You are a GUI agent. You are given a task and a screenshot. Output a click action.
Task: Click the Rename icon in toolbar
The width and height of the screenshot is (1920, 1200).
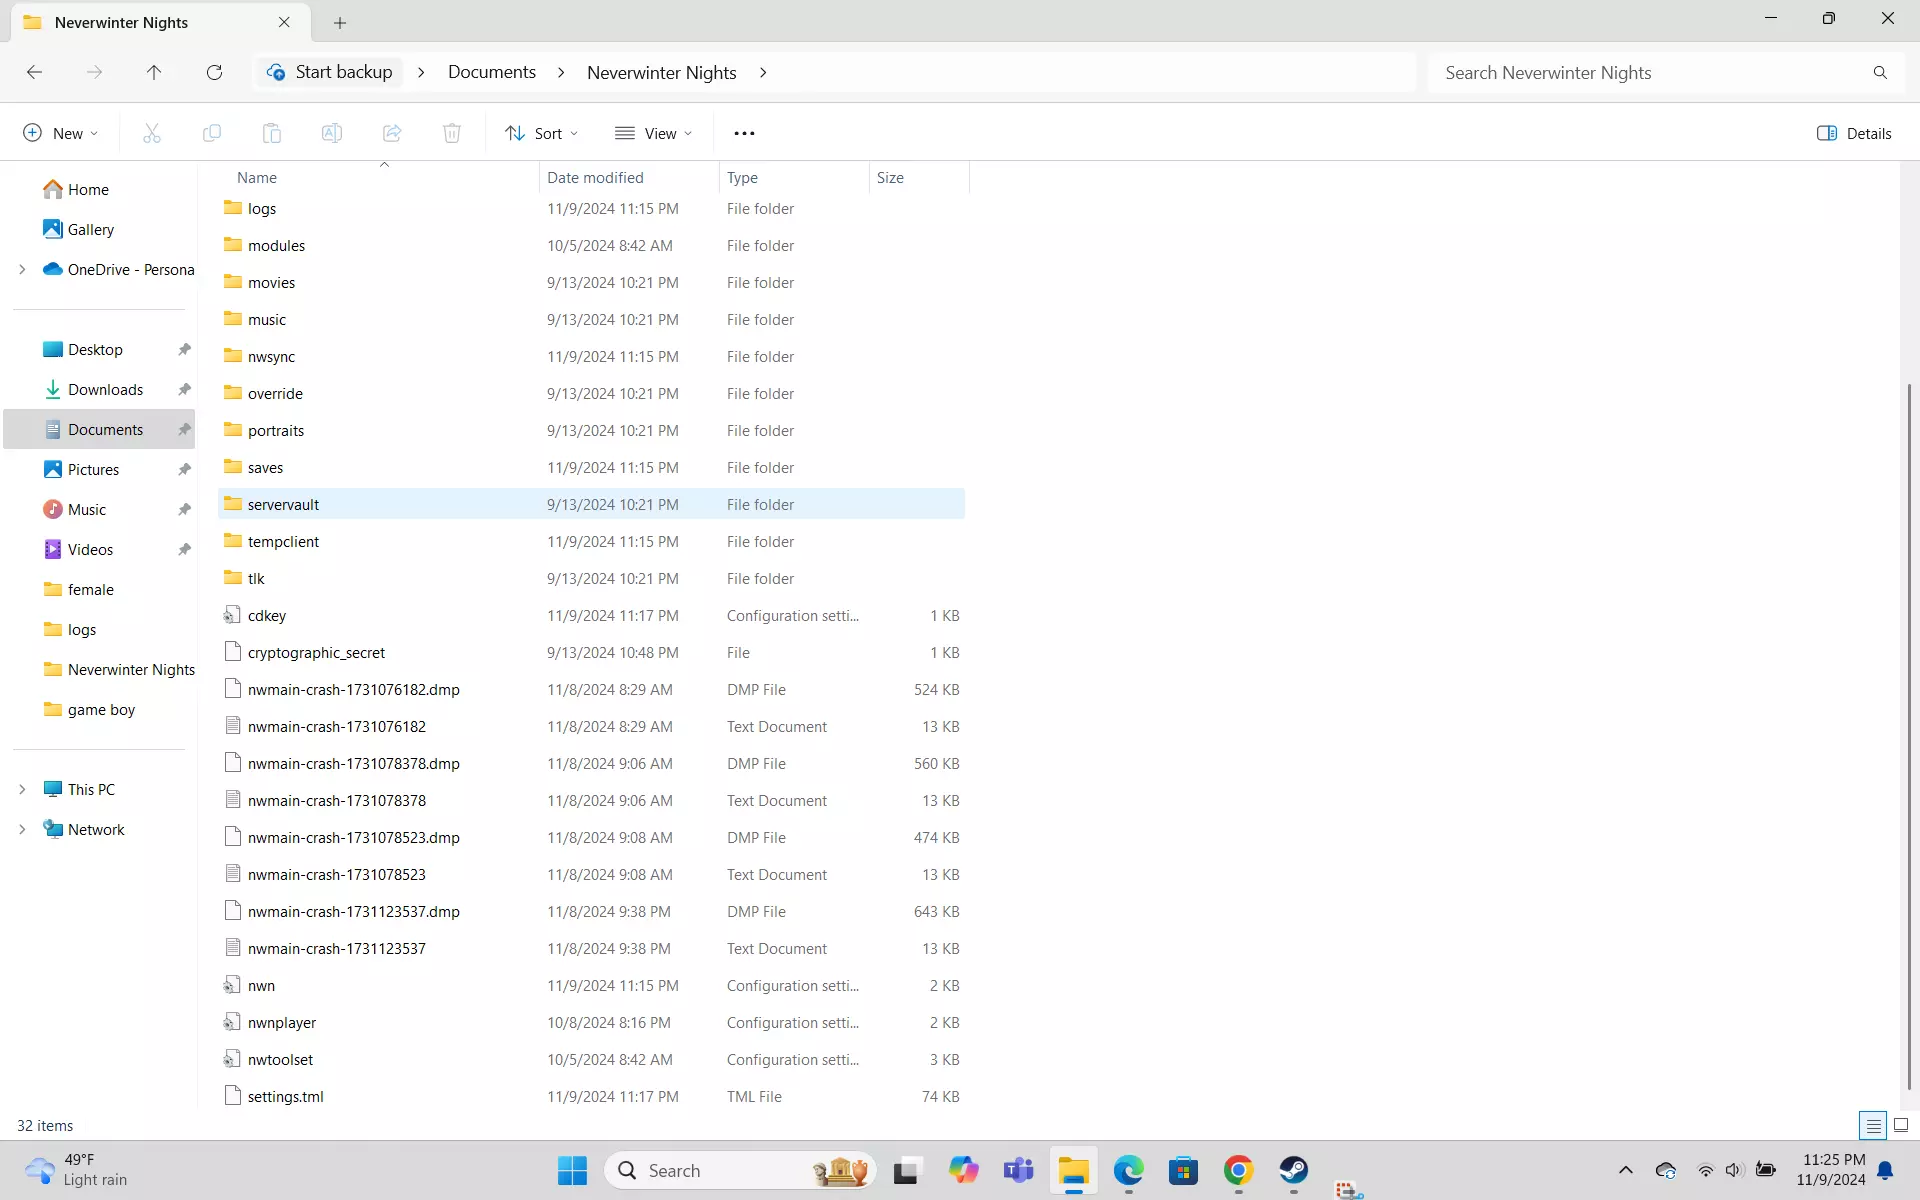click(x=332, y=133)
